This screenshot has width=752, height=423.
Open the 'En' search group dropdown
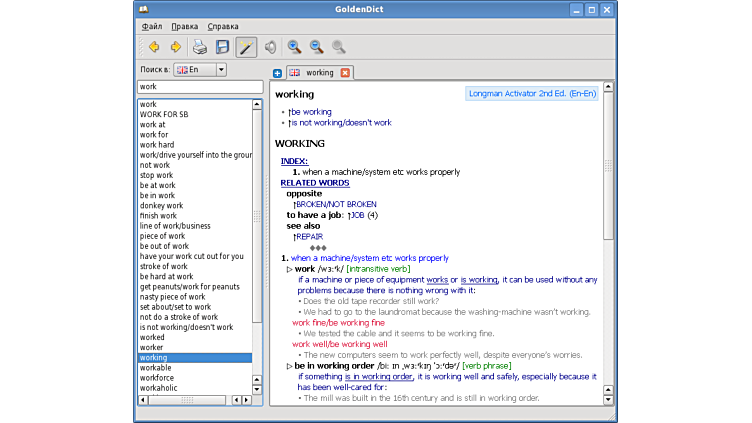click(x=200, y=70)
